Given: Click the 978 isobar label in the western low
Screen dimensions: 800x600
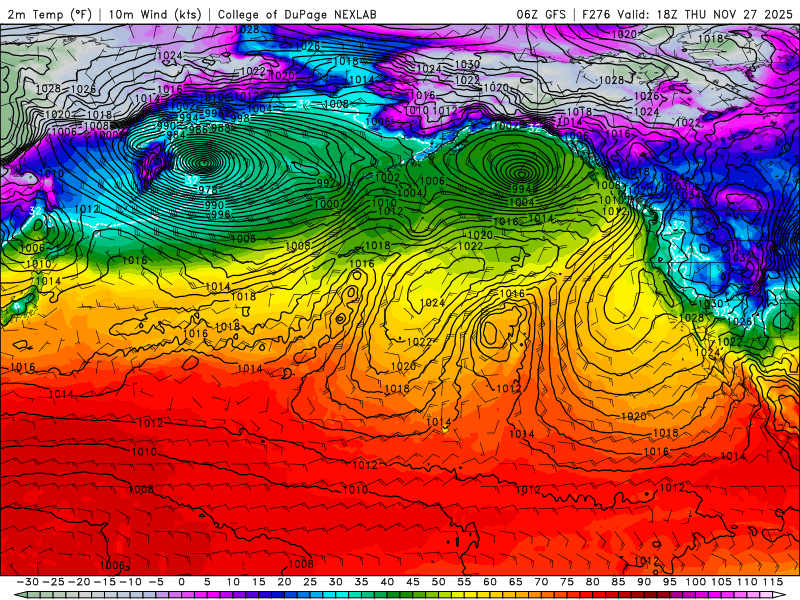Looking at the screenshot, I should click(x=208, y=190).
